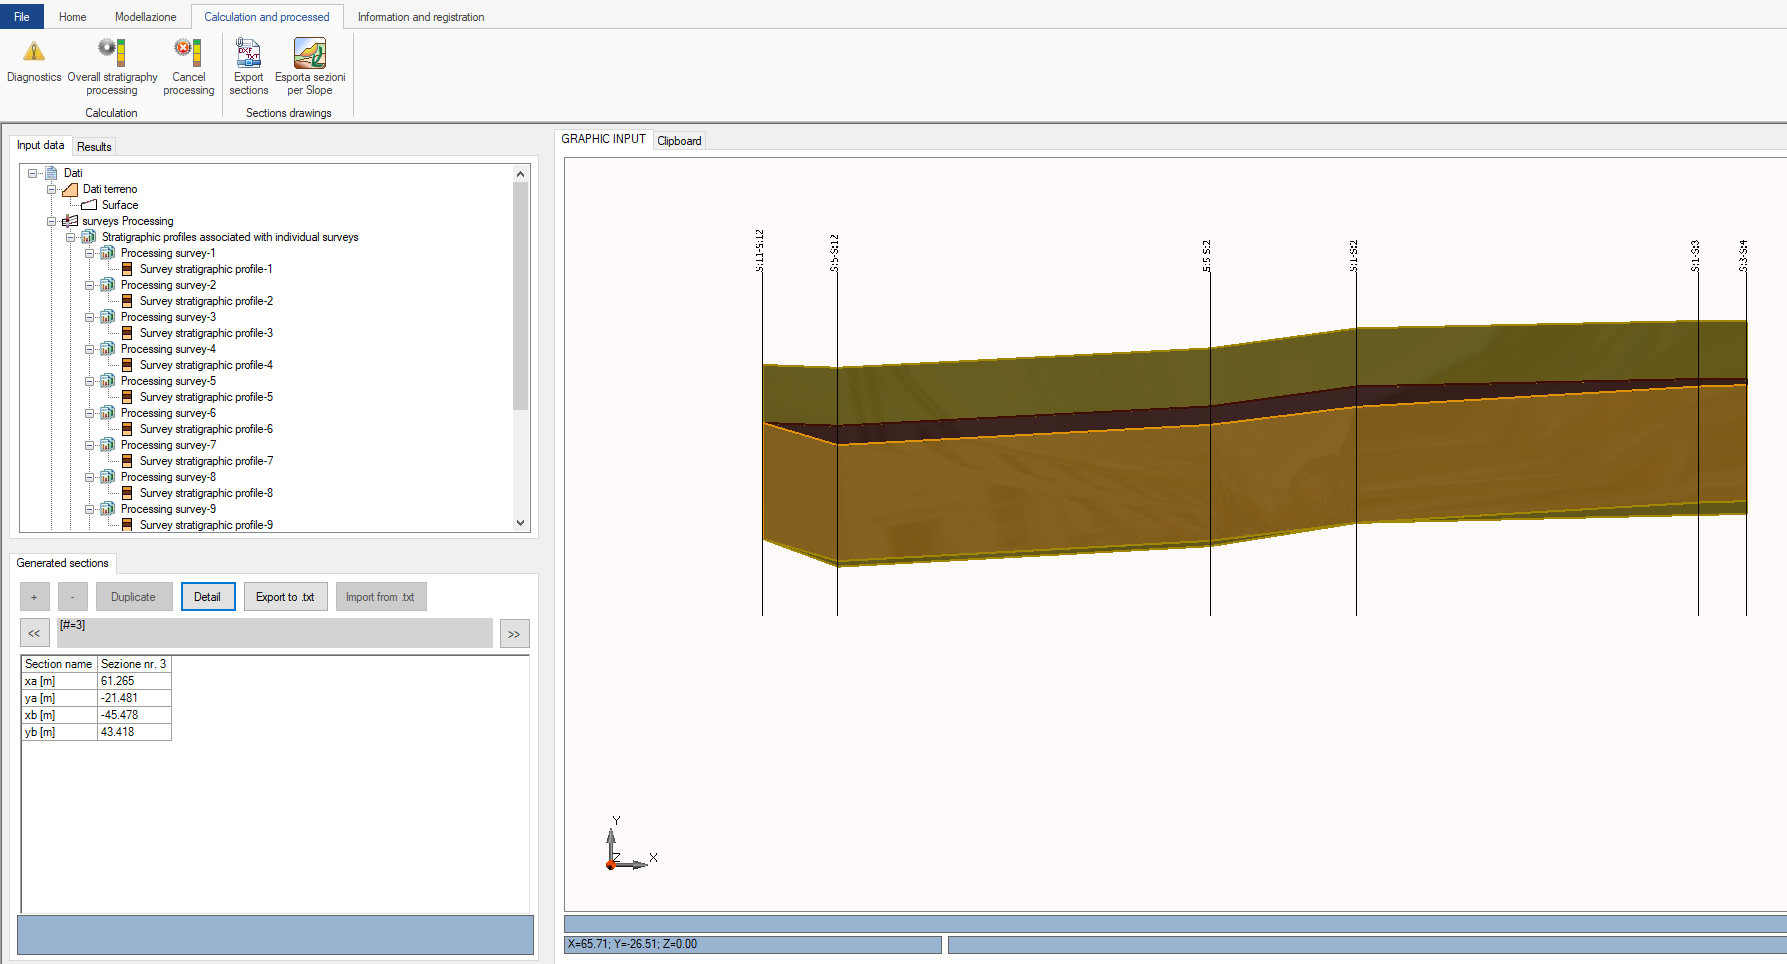
Task: Click the ya [m] value -21.481
Action: click(x=134, y=698)
